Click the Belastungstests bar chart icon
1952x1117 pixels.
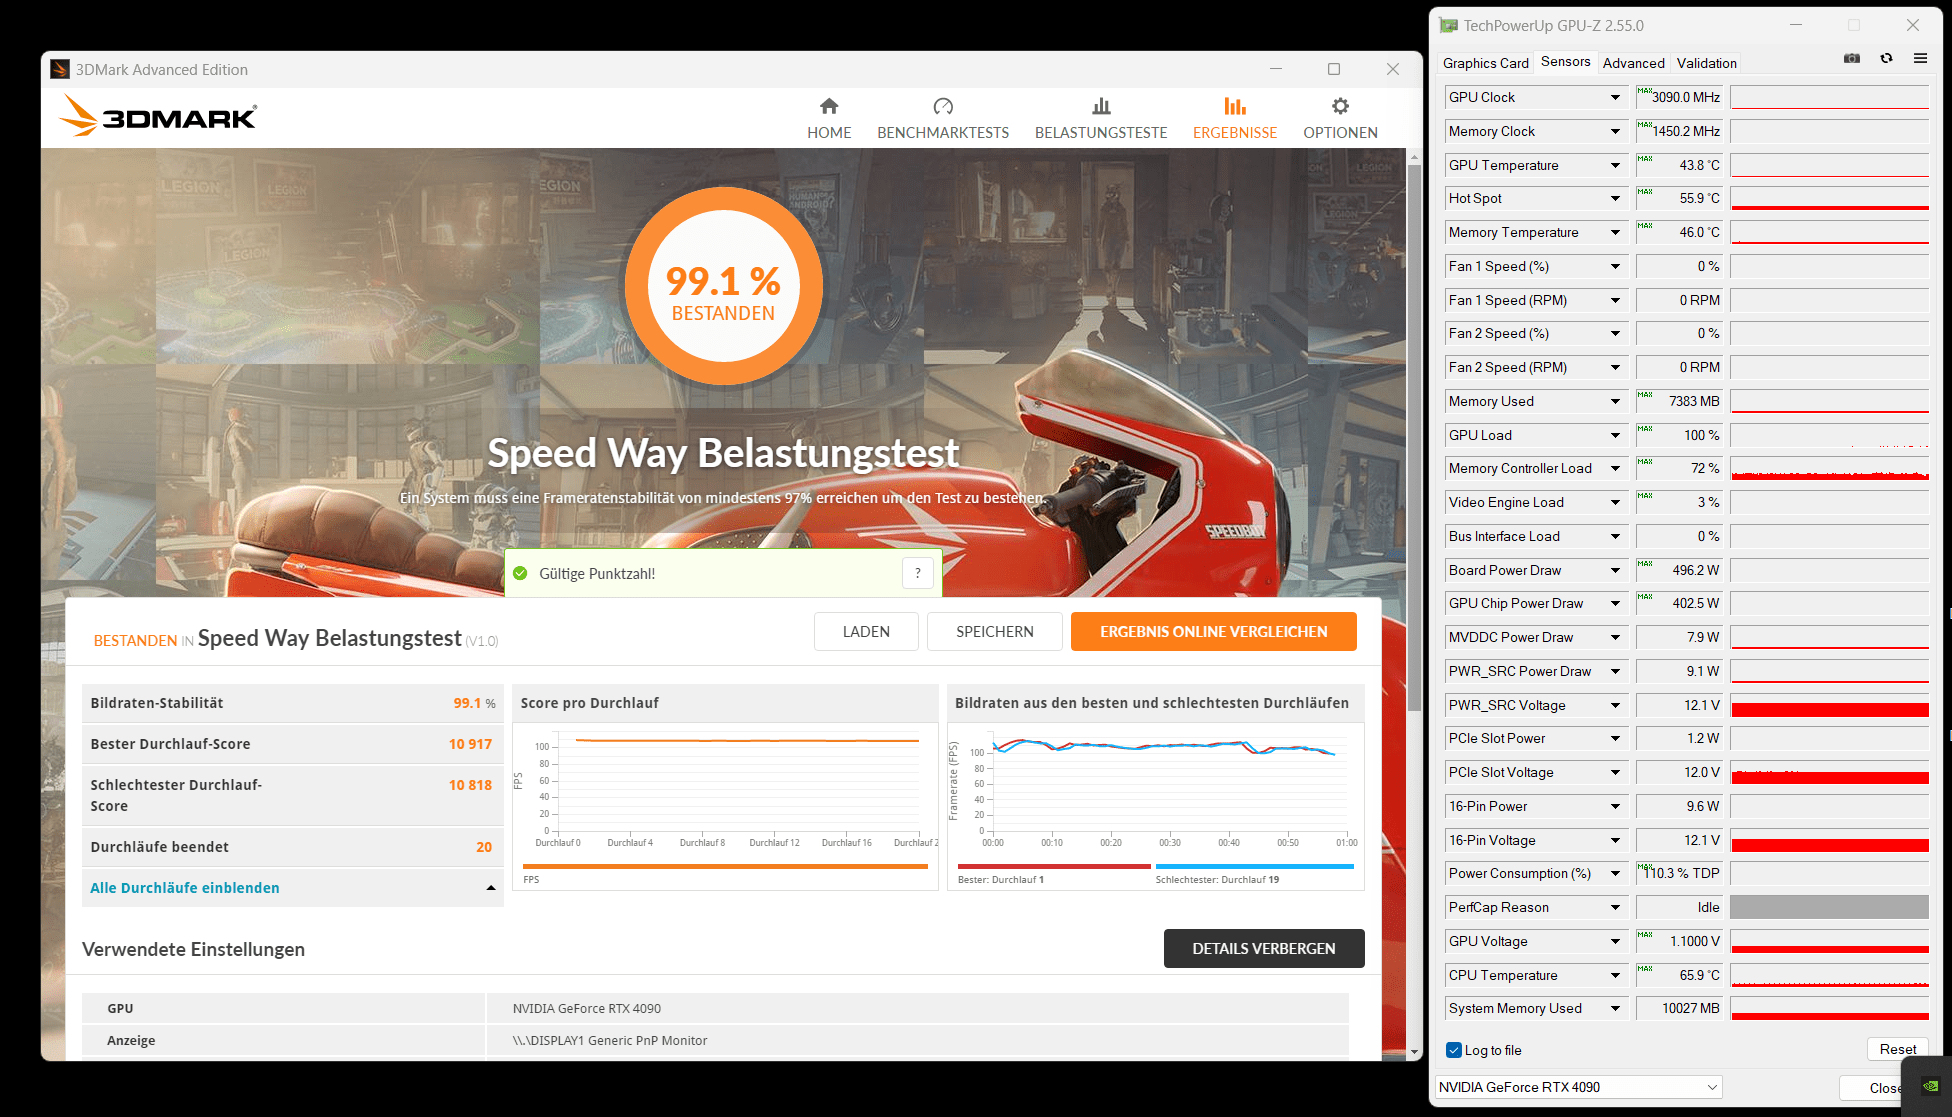1101,106
